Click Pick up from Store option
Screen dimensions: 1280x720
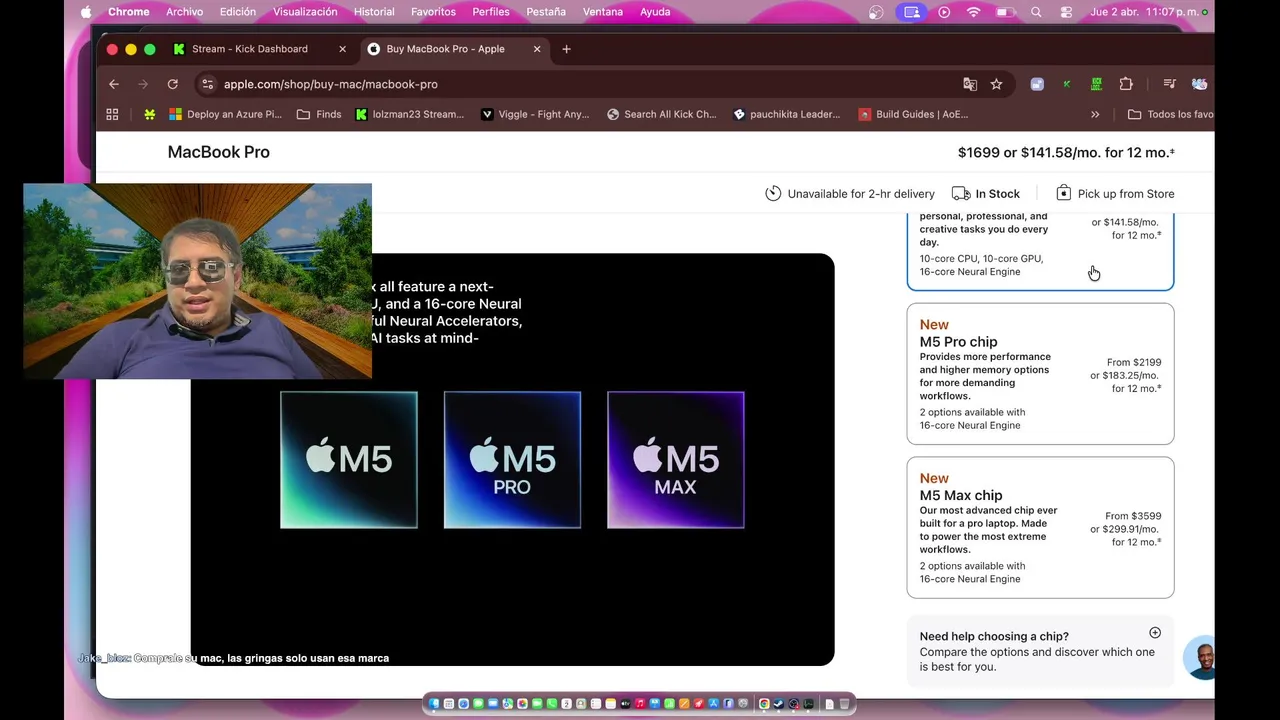point(1115,194)
